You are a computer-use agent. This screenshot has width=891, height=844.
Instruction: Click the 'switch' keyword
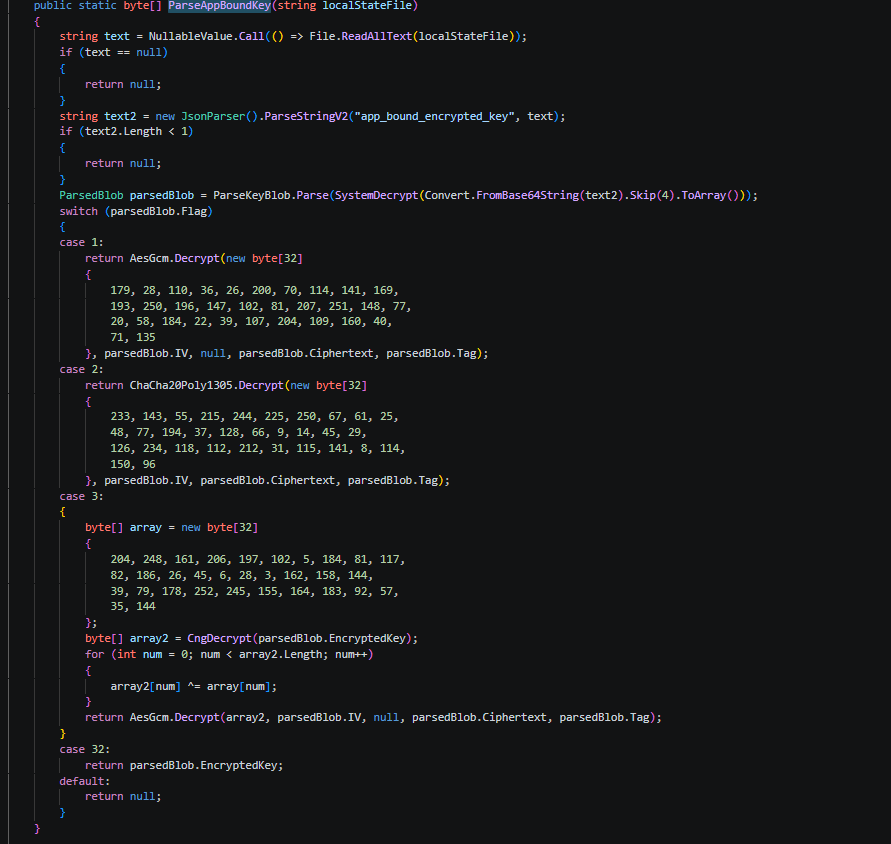click(78, 211)
